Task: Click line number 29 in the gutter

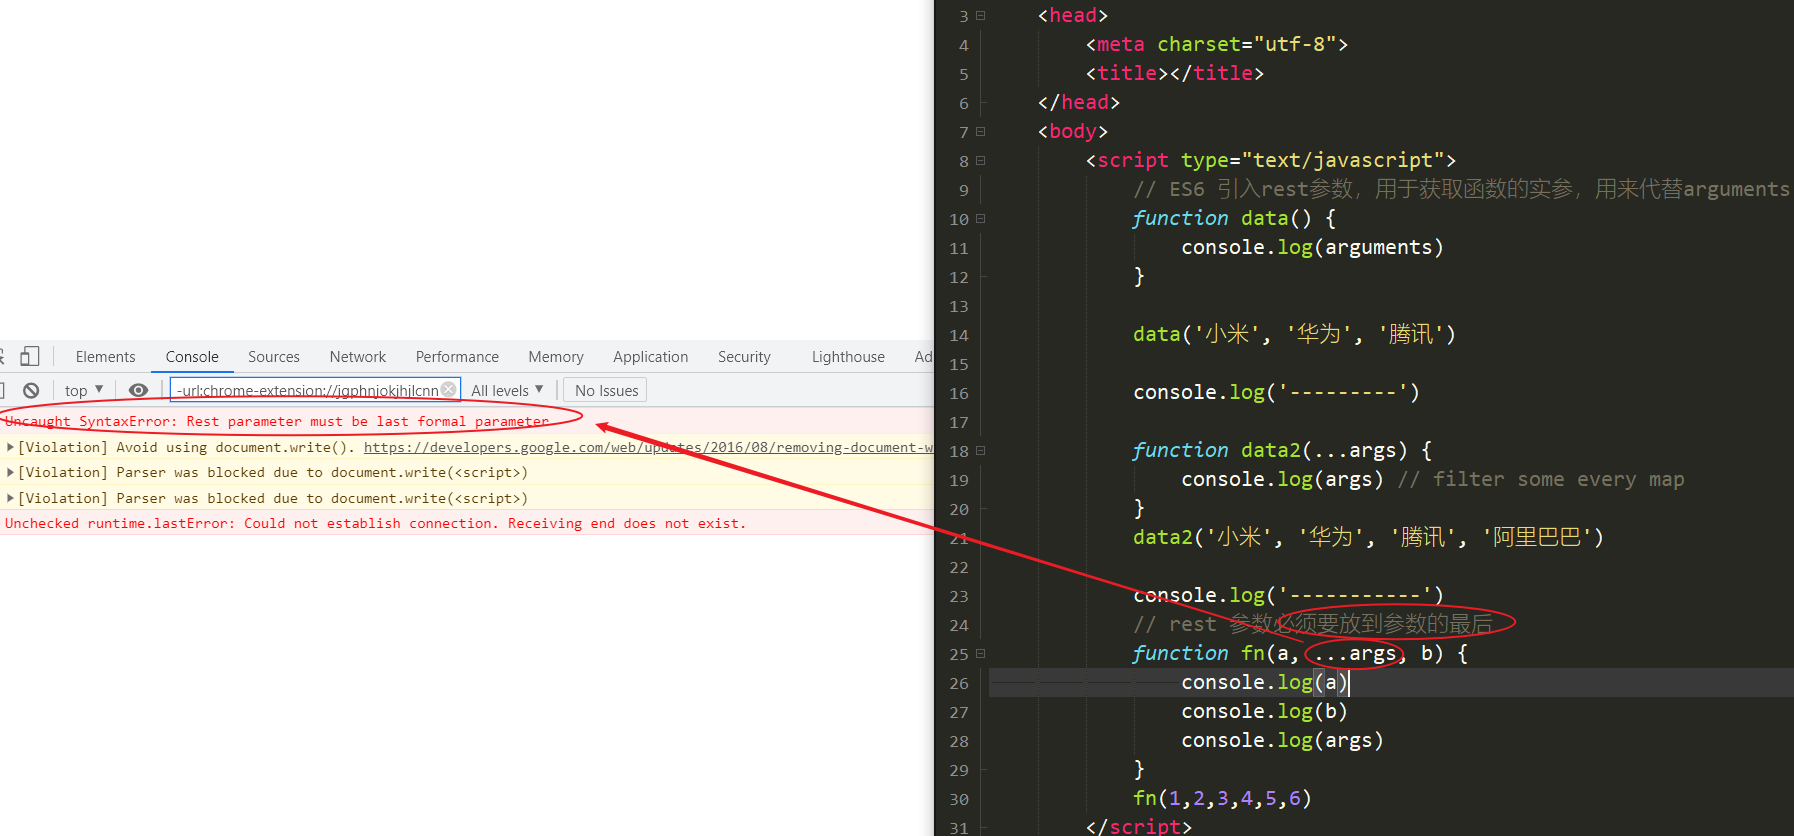Action: [959, 770]
